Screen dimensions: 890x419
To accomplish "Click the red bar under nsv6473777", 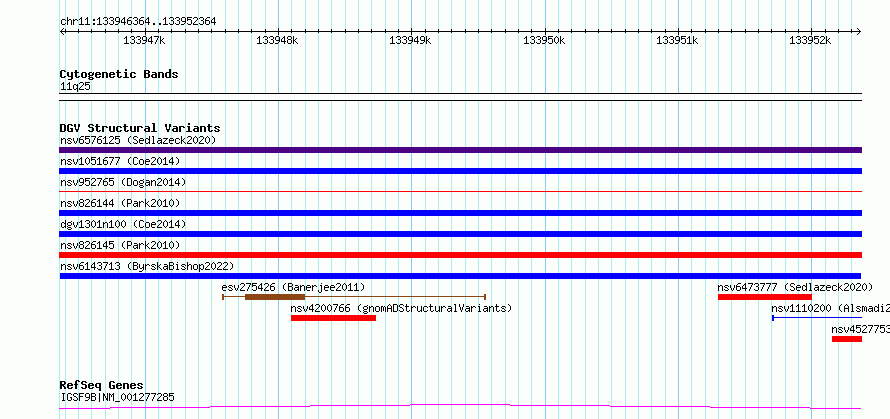I will (x=765, y=297).
